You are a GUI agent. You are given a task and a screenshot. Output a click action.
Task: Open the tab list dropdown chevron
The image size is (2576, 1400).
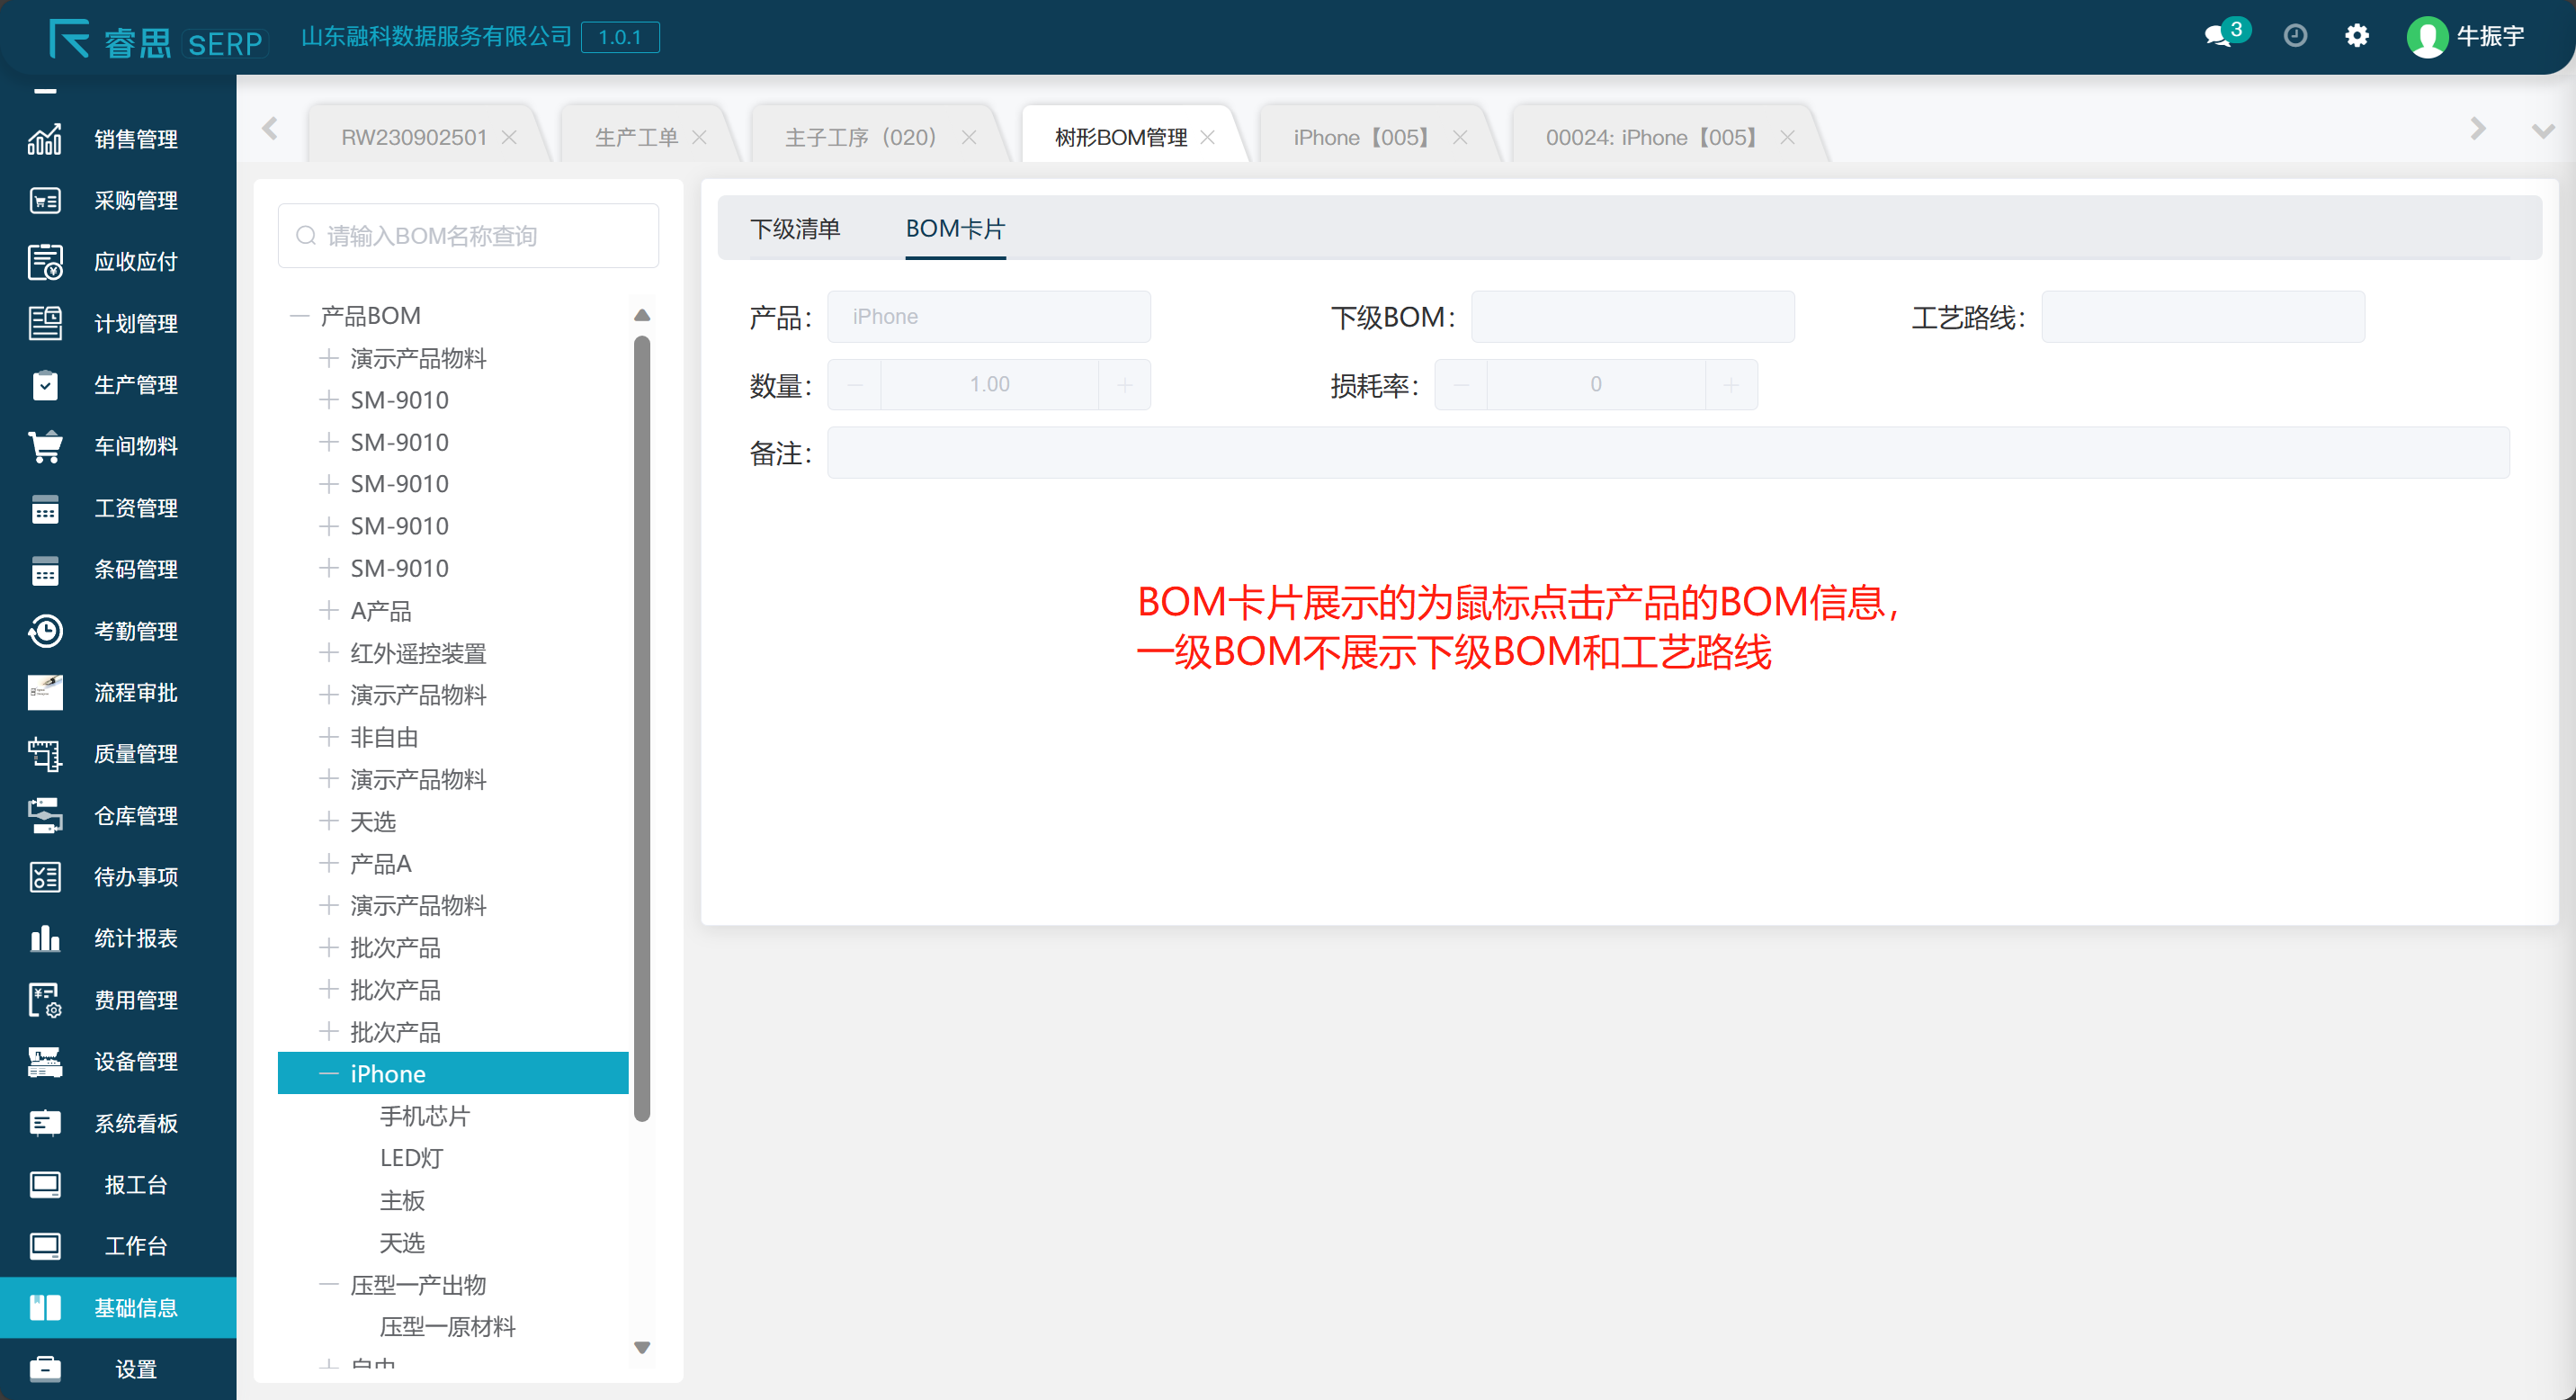(2542, 130)
